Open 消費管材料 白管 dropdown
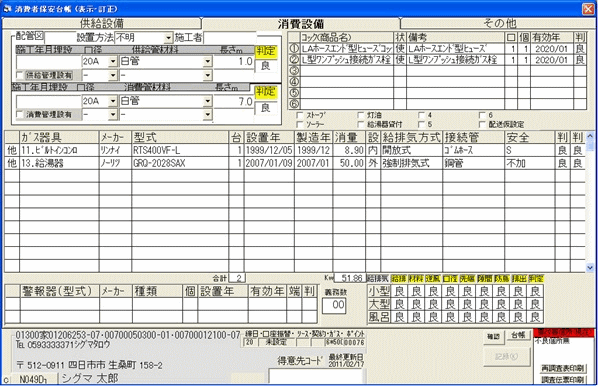The height and width of the screenshot is (386, 598). (207, 101)
